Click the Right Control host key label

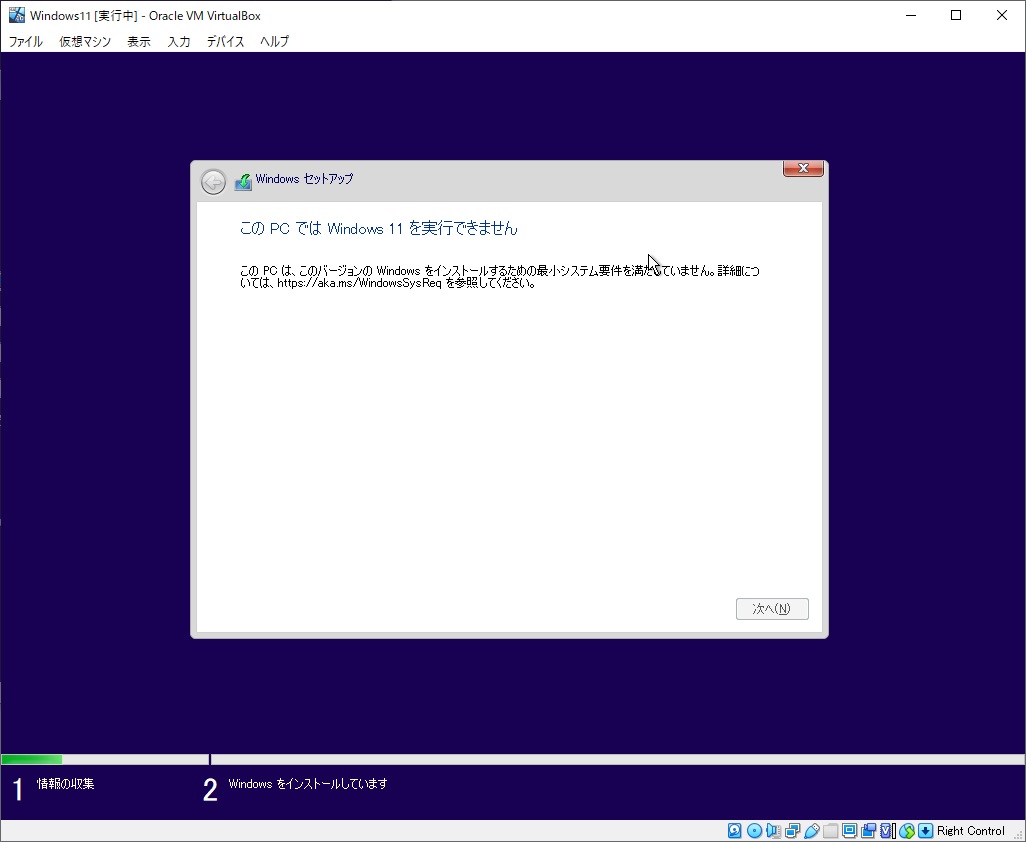[x=970, y=831]
